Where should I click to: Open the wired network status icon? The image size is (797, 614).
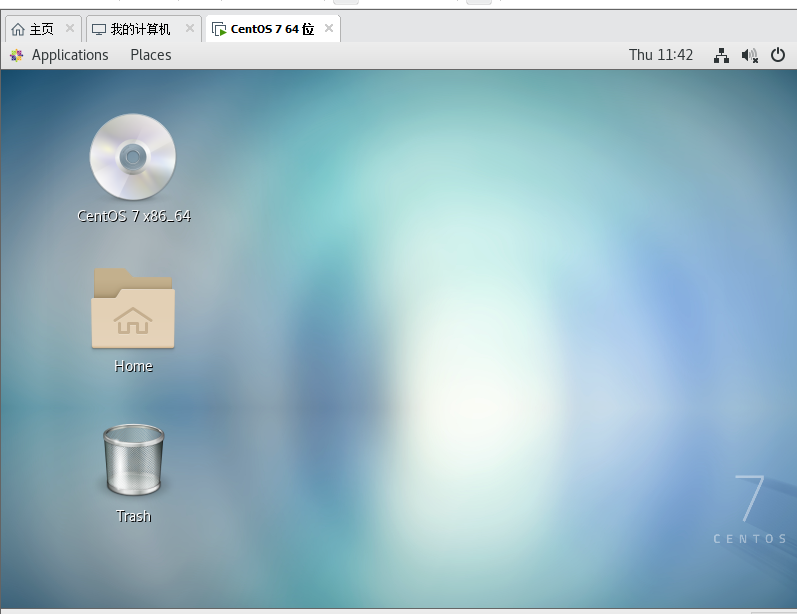721,55
